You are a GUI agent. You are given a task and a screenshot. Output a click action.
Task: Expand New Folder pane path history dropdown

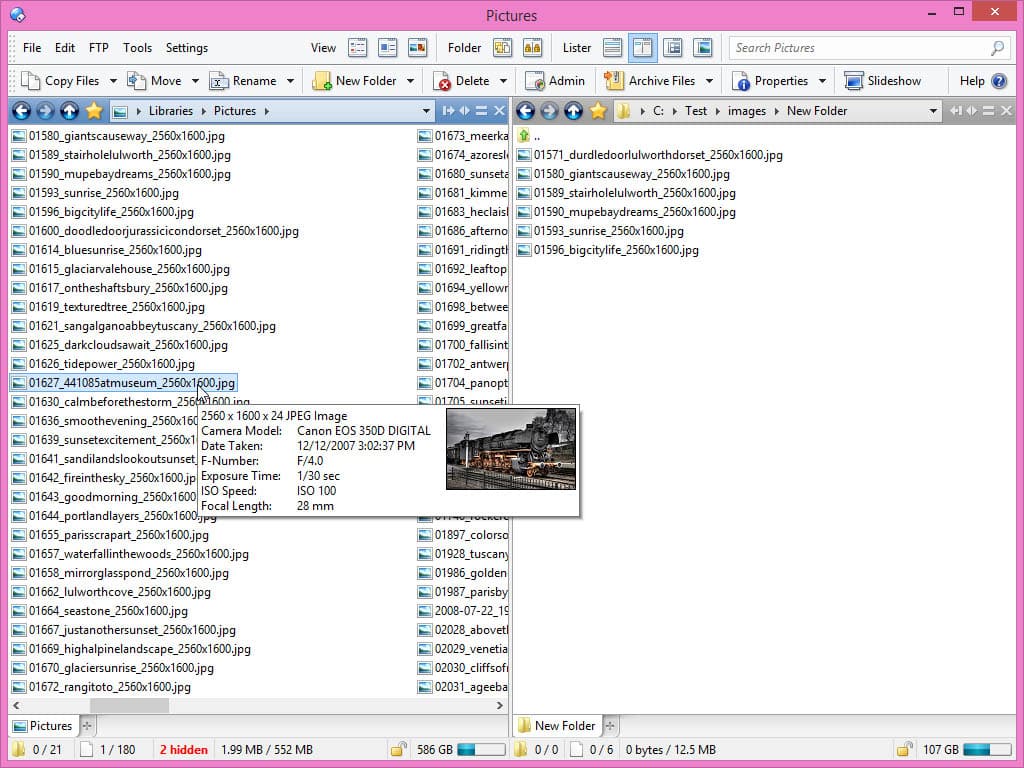(933, 111)
